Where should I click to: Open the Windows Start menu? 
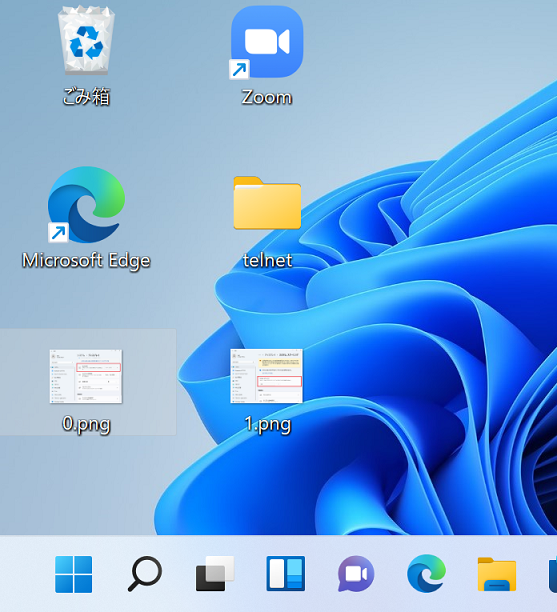(74, 574)
